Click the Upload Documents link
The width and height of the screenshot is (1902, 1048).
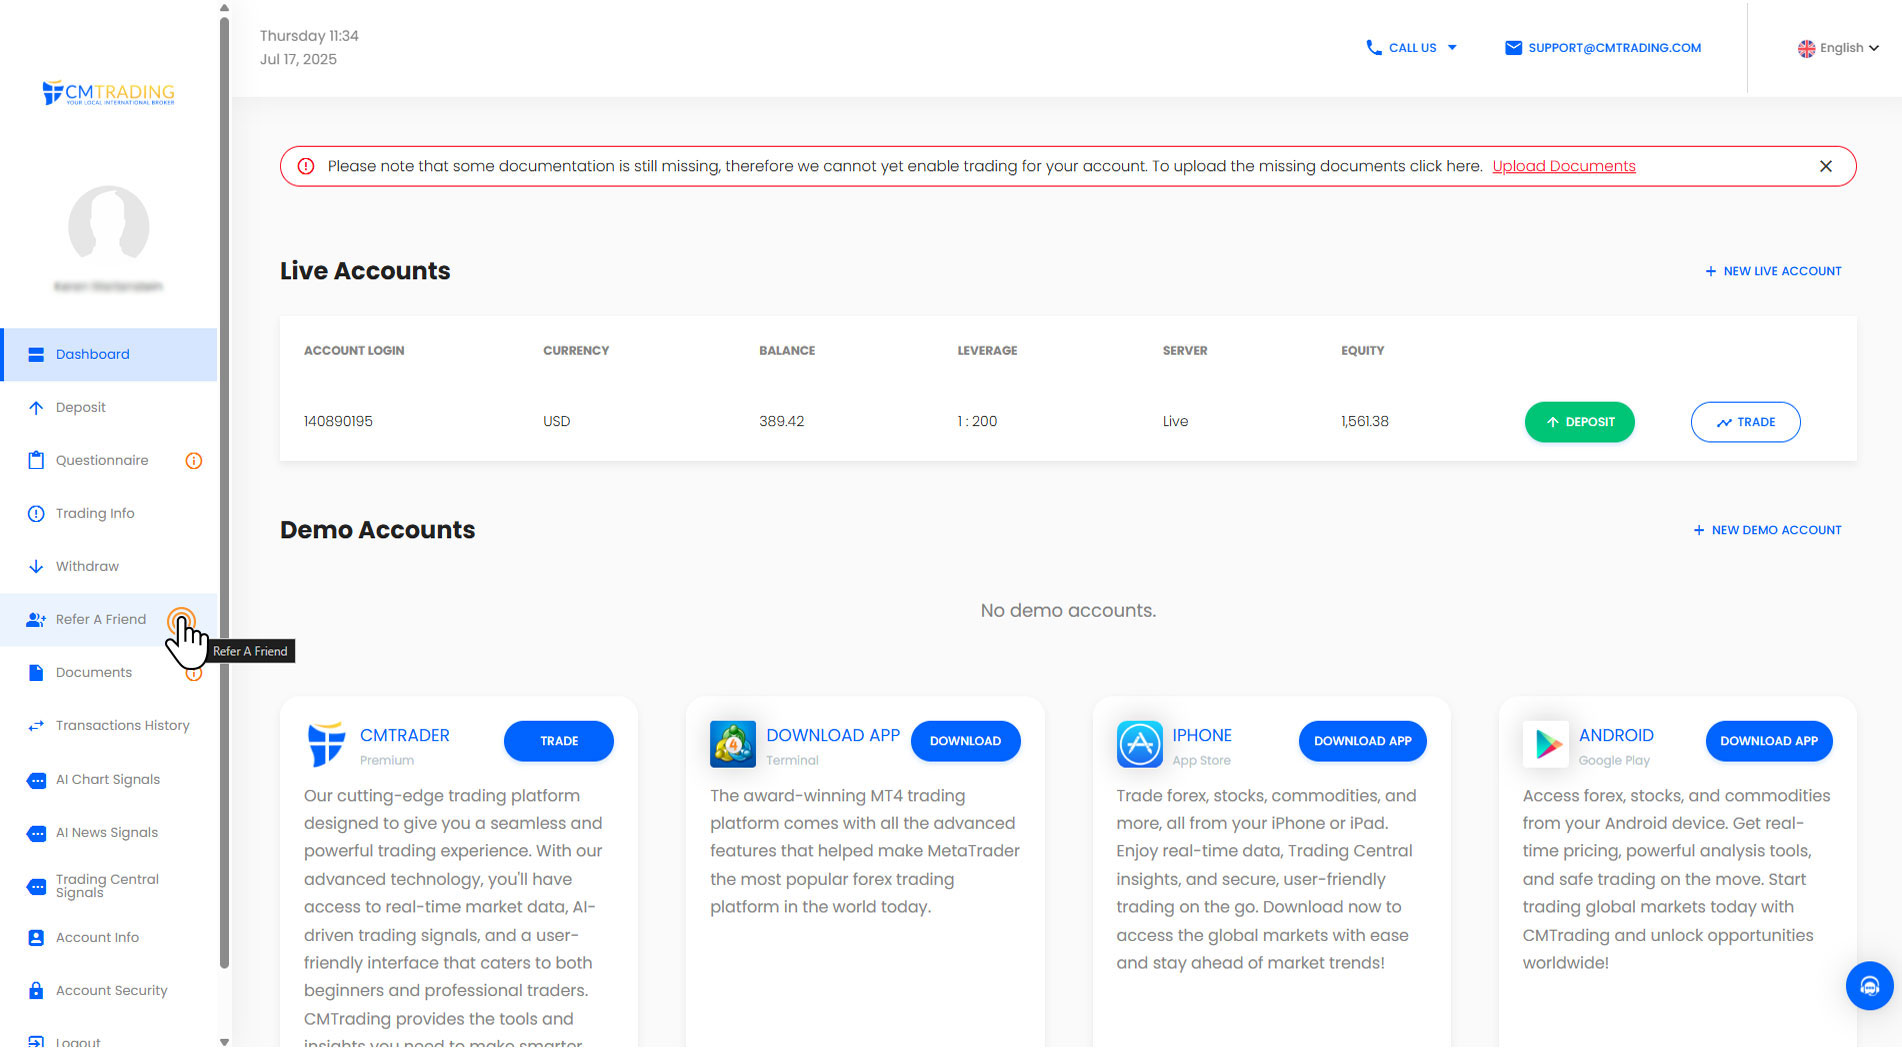(1564, 166)
